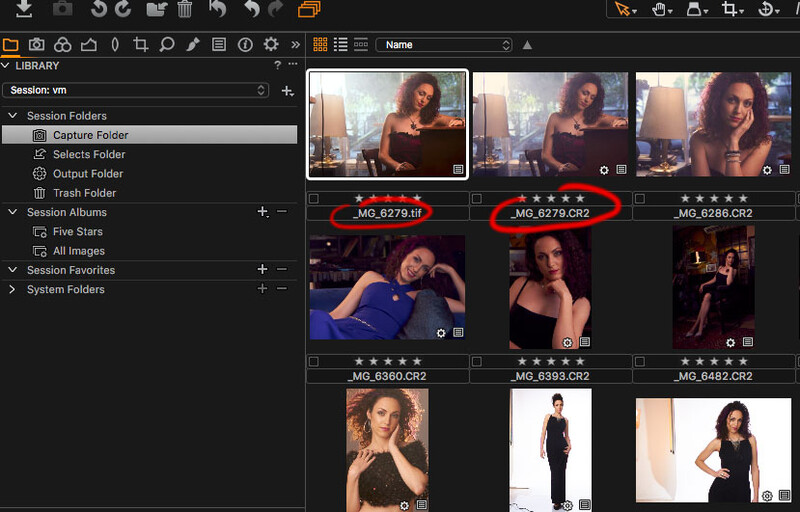Tick the checkbox for _MG_6279.tif
The image size is (800, 512).
[x=314, y=198]
